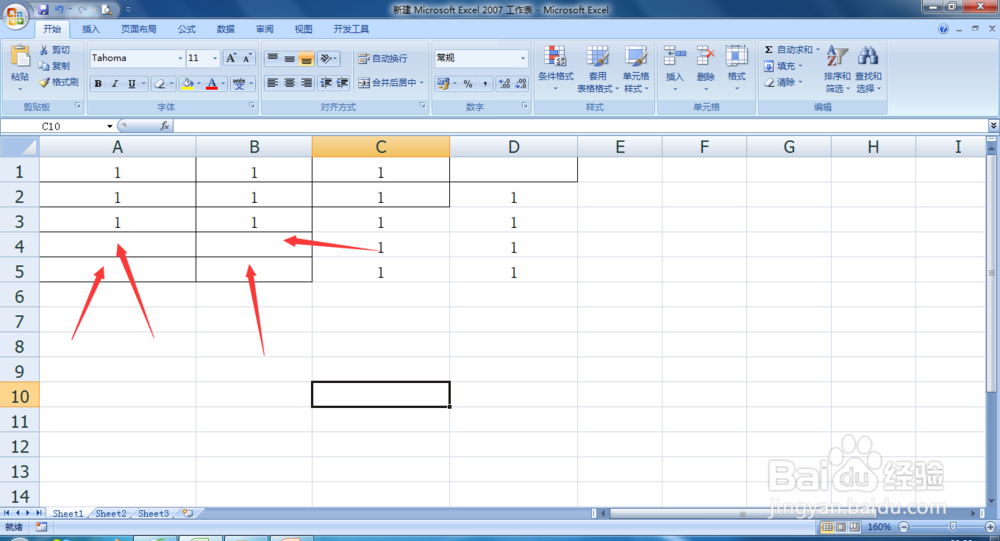Open the font name Tahoma dropdown
The image size is (1000, 541).
click(x=180, y=58)
